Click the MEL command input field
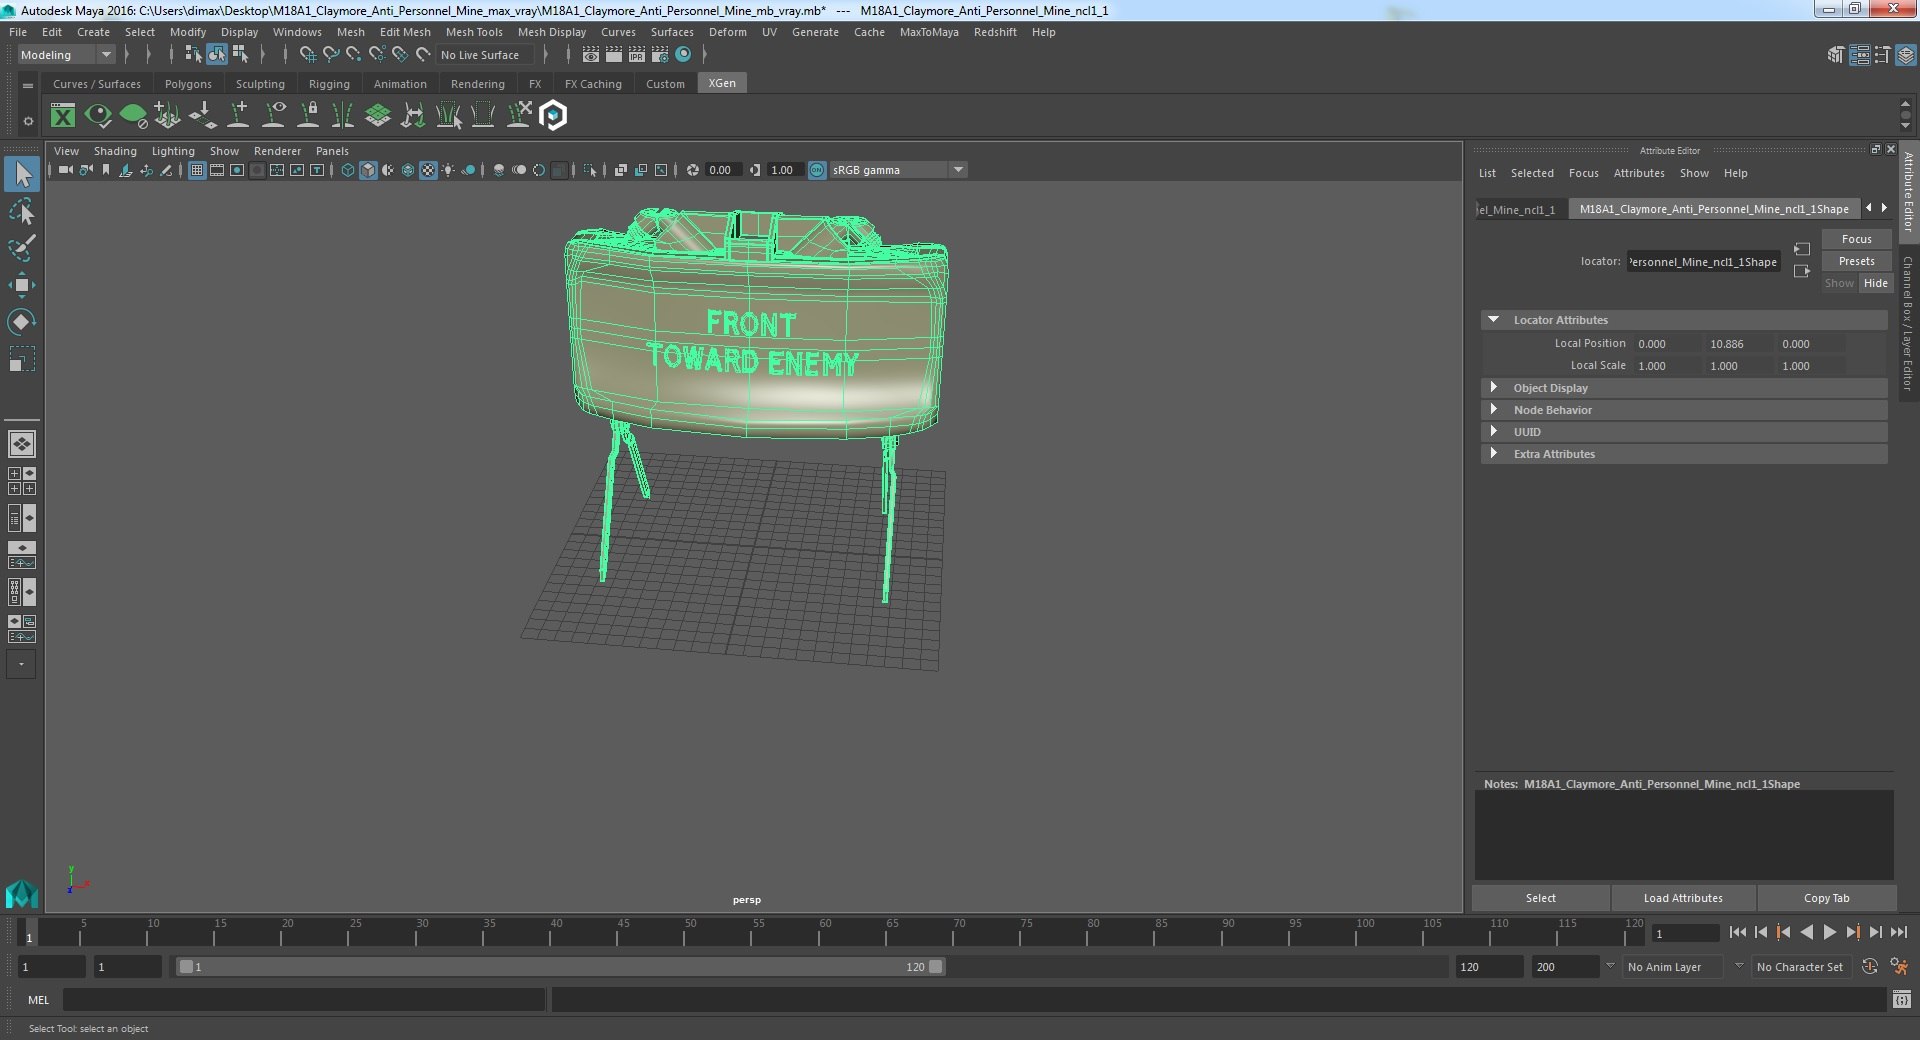This screenshot has width=1920, height=1040. tap(304, 1000)
